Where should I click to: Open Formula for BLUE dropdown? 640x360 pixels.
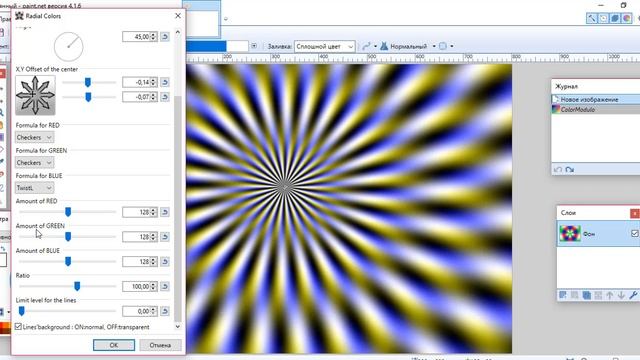pyautogui.click(x=35, y=188)
